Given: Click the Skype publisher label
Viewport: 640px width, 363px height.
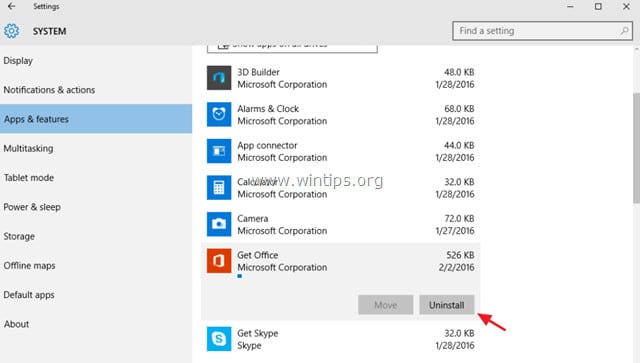Looking at the screenshot, I should [249, 346].
